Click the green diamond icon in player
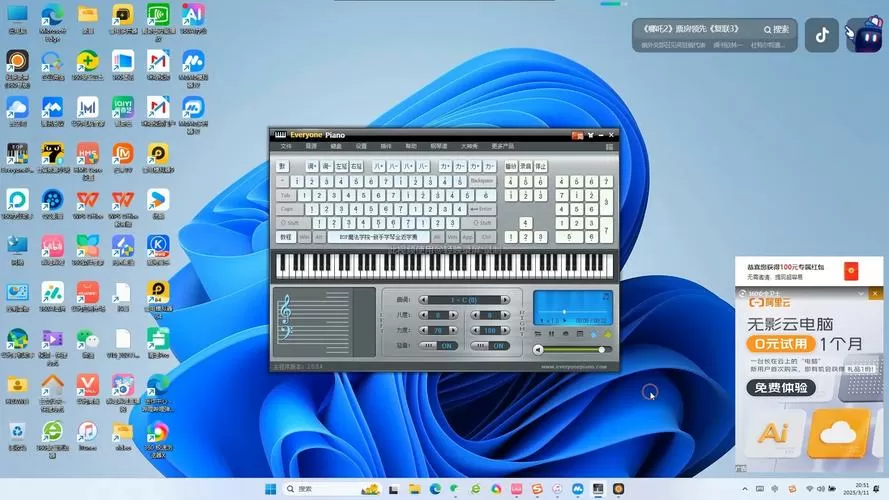The width and height of the screenshot is (889, 500). pyautogui.click(x=608, y=334)
